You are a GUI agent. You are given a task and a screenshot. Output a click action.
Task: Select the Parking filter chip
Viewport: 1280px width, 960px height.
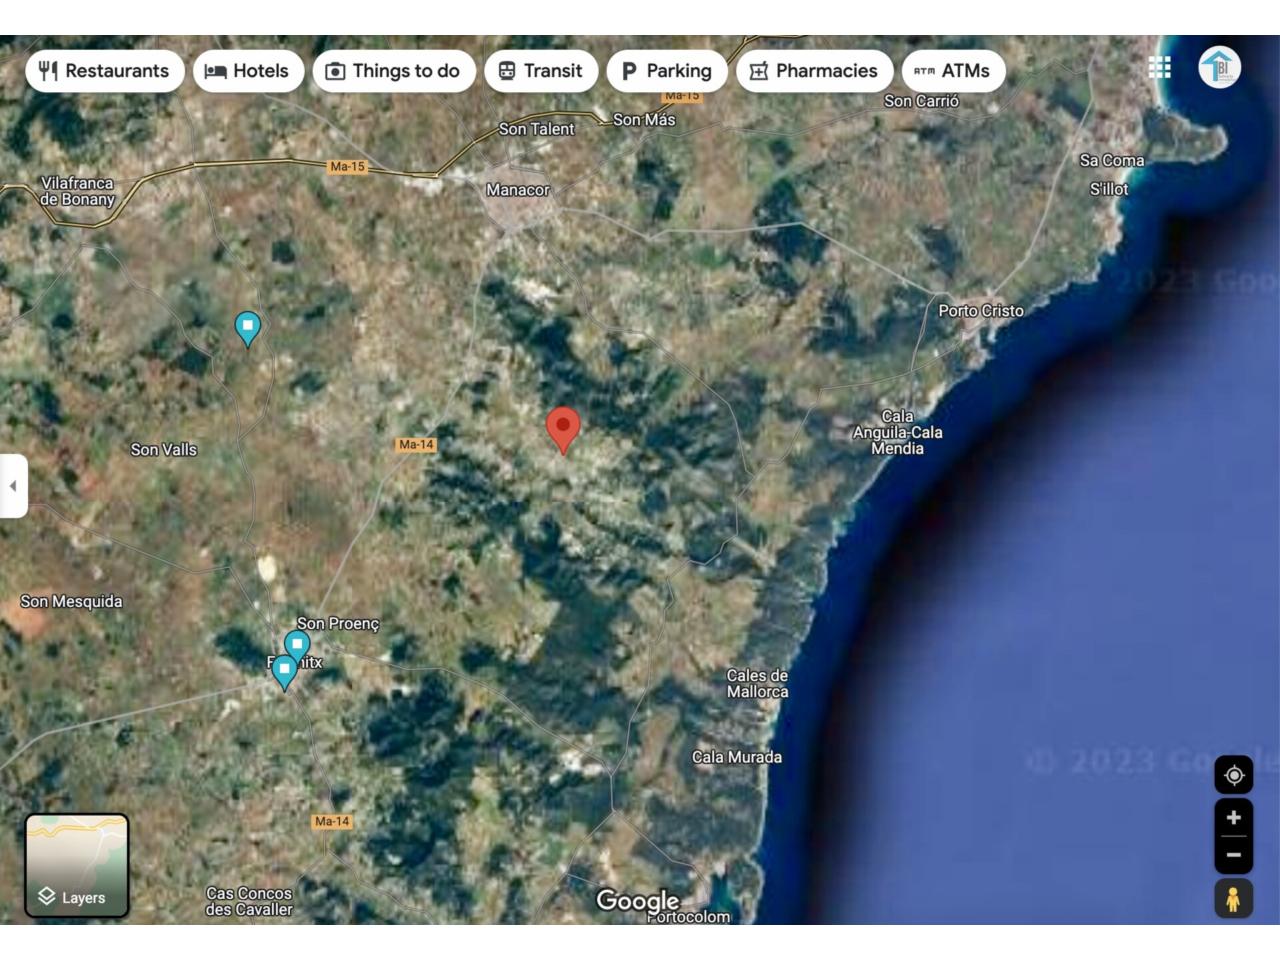[667, 71]
